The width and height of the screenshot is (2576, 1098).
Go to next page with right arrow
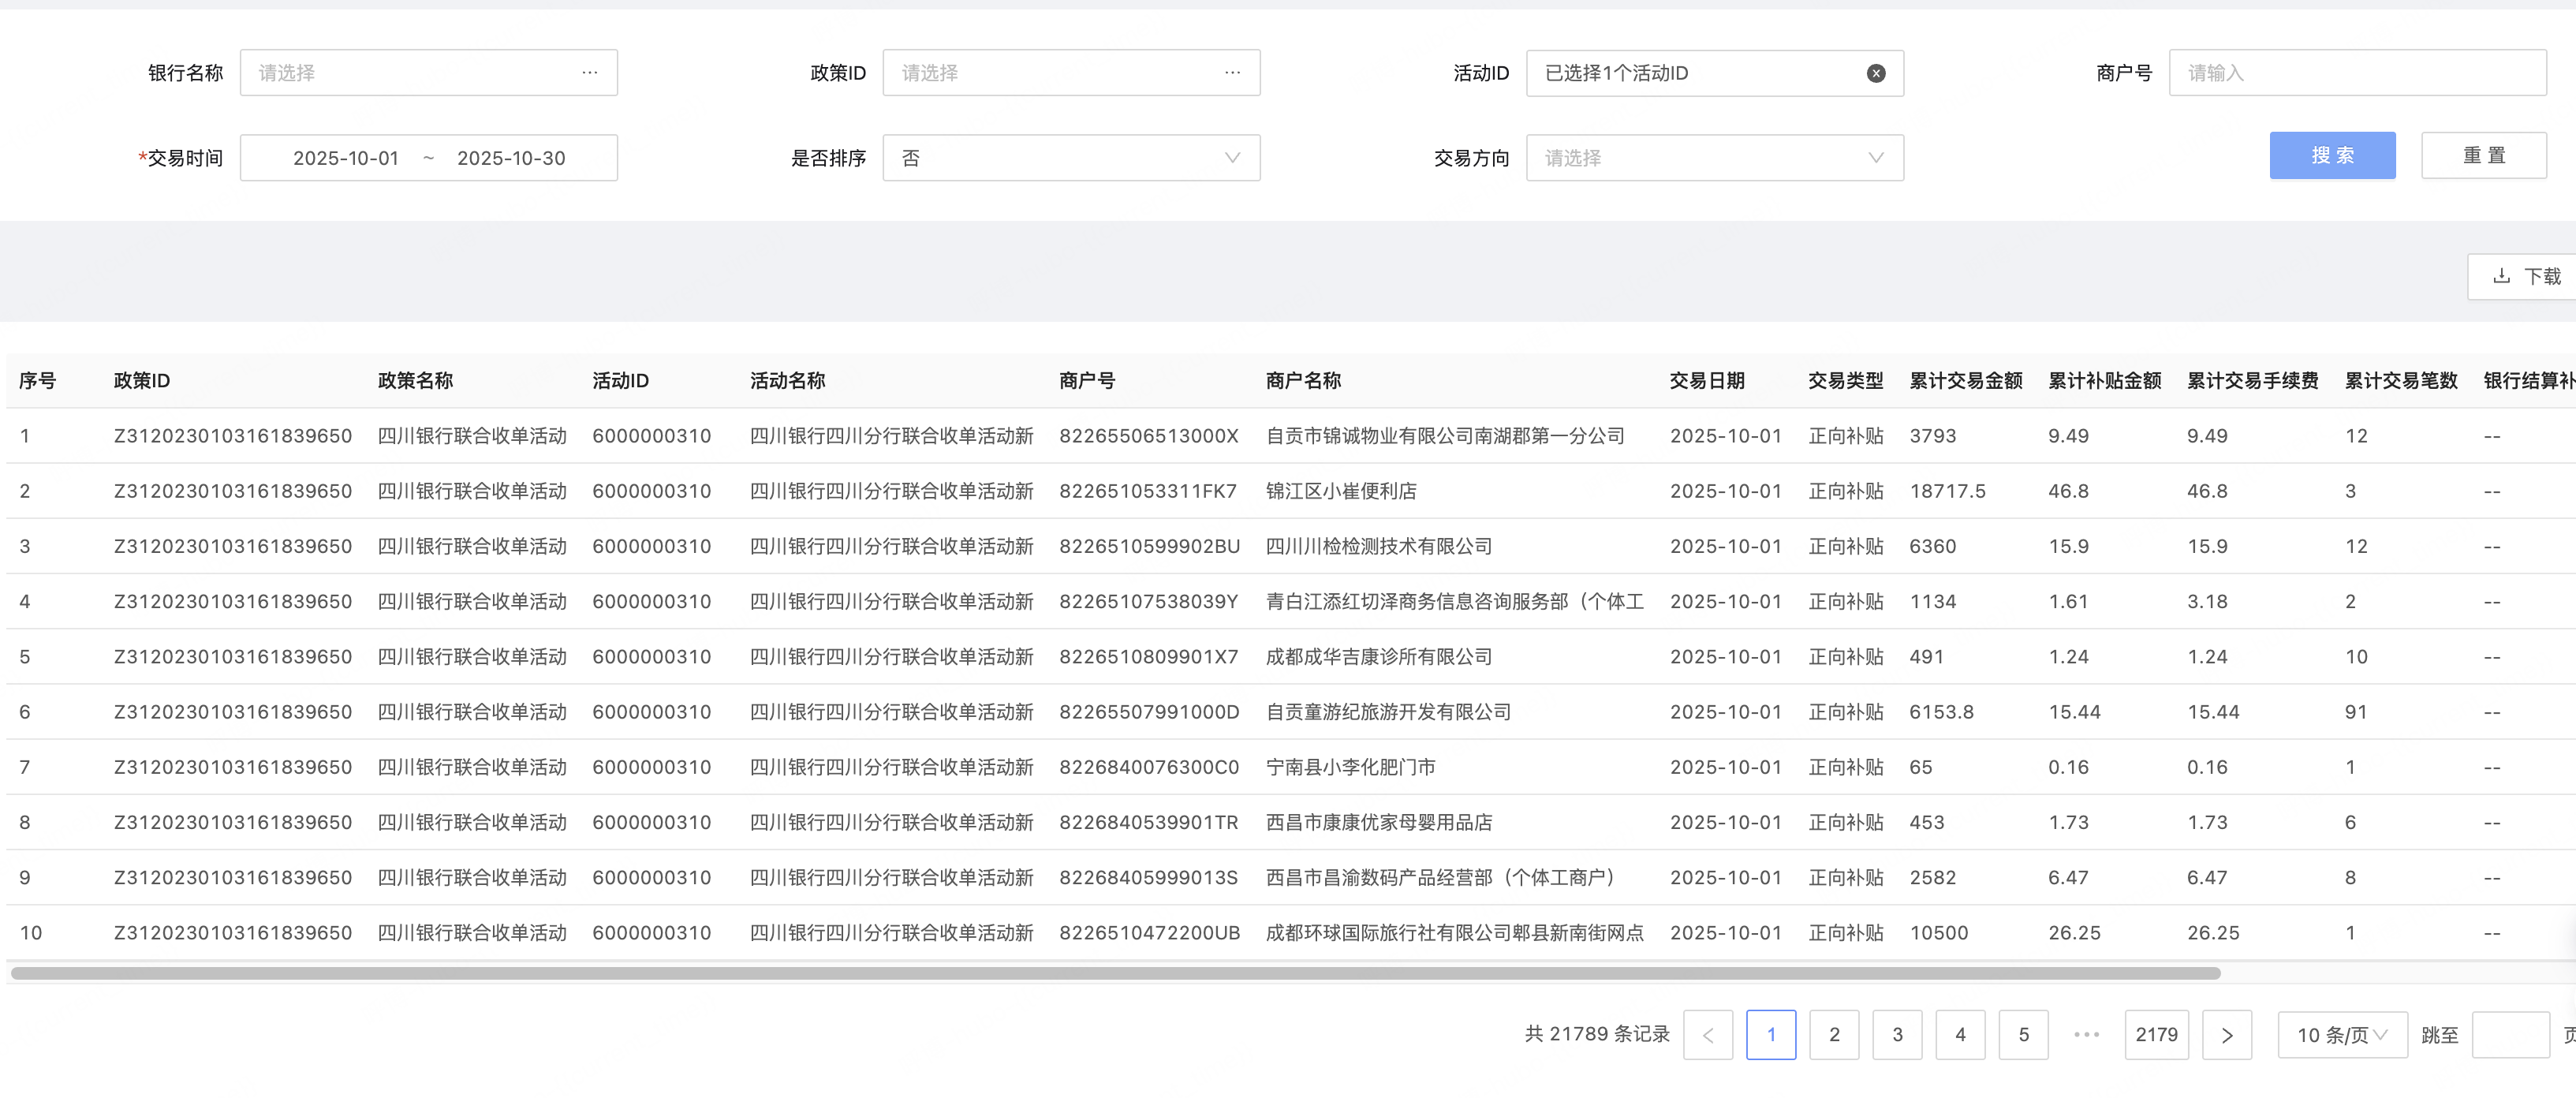click(2226, 1035)
